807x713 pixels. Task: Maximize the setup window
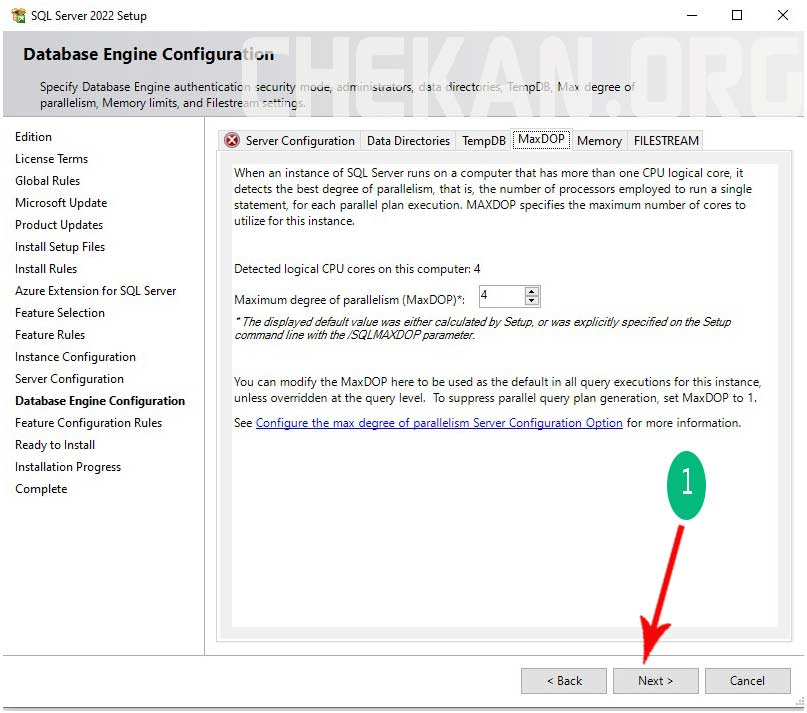click(737, 15)
